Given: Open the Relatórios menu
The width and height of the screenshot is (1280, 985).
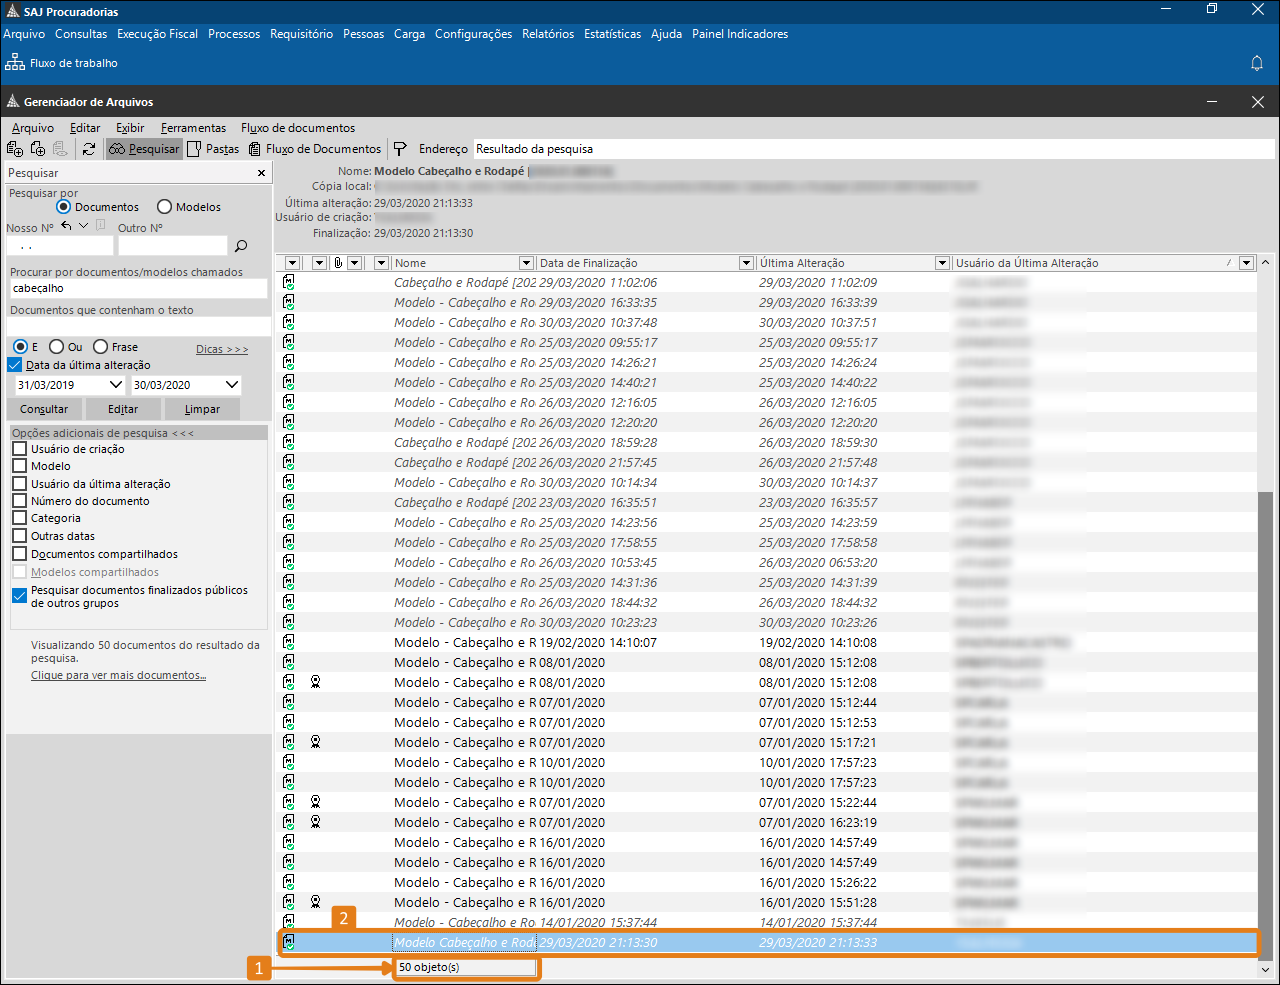Looking at the screenshot, I should coord(548,34).
